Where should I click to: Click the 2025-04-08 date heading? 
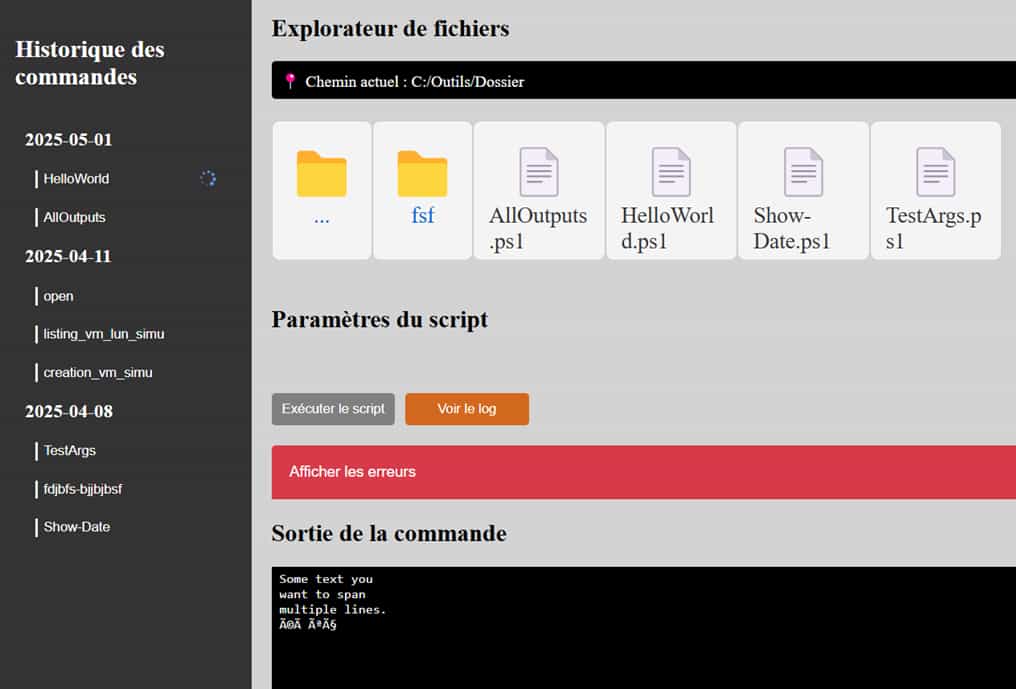(69, 411)
